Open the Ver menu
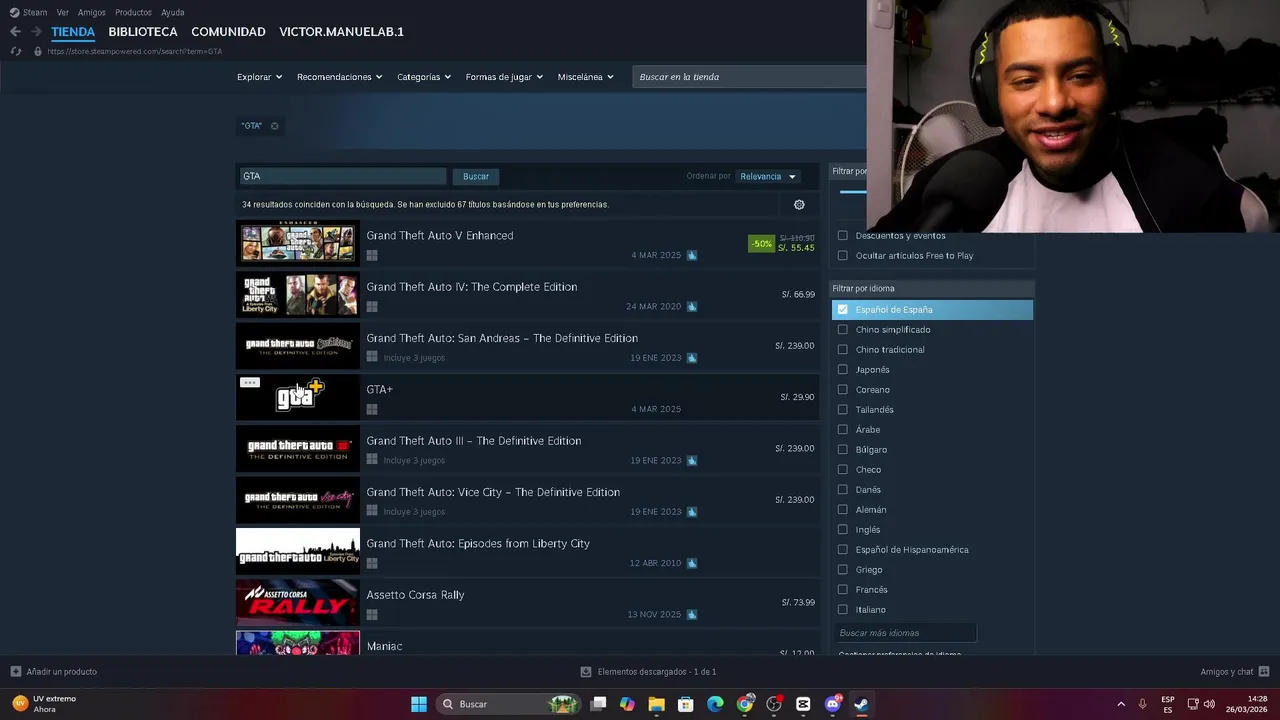Screen dimensions: 1280x720 coord(63,12)
